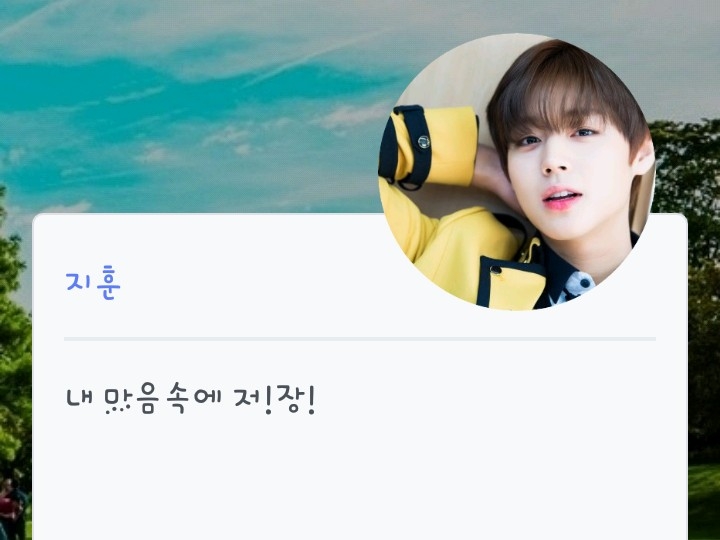Click the yellow jacket sleeve in the profile photo
Viewport: 720px width, 540px height.
429,147
